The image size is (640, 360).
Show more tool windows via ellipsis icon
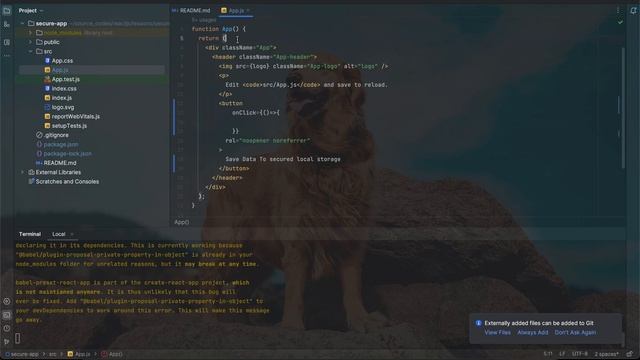coord(7,56)
